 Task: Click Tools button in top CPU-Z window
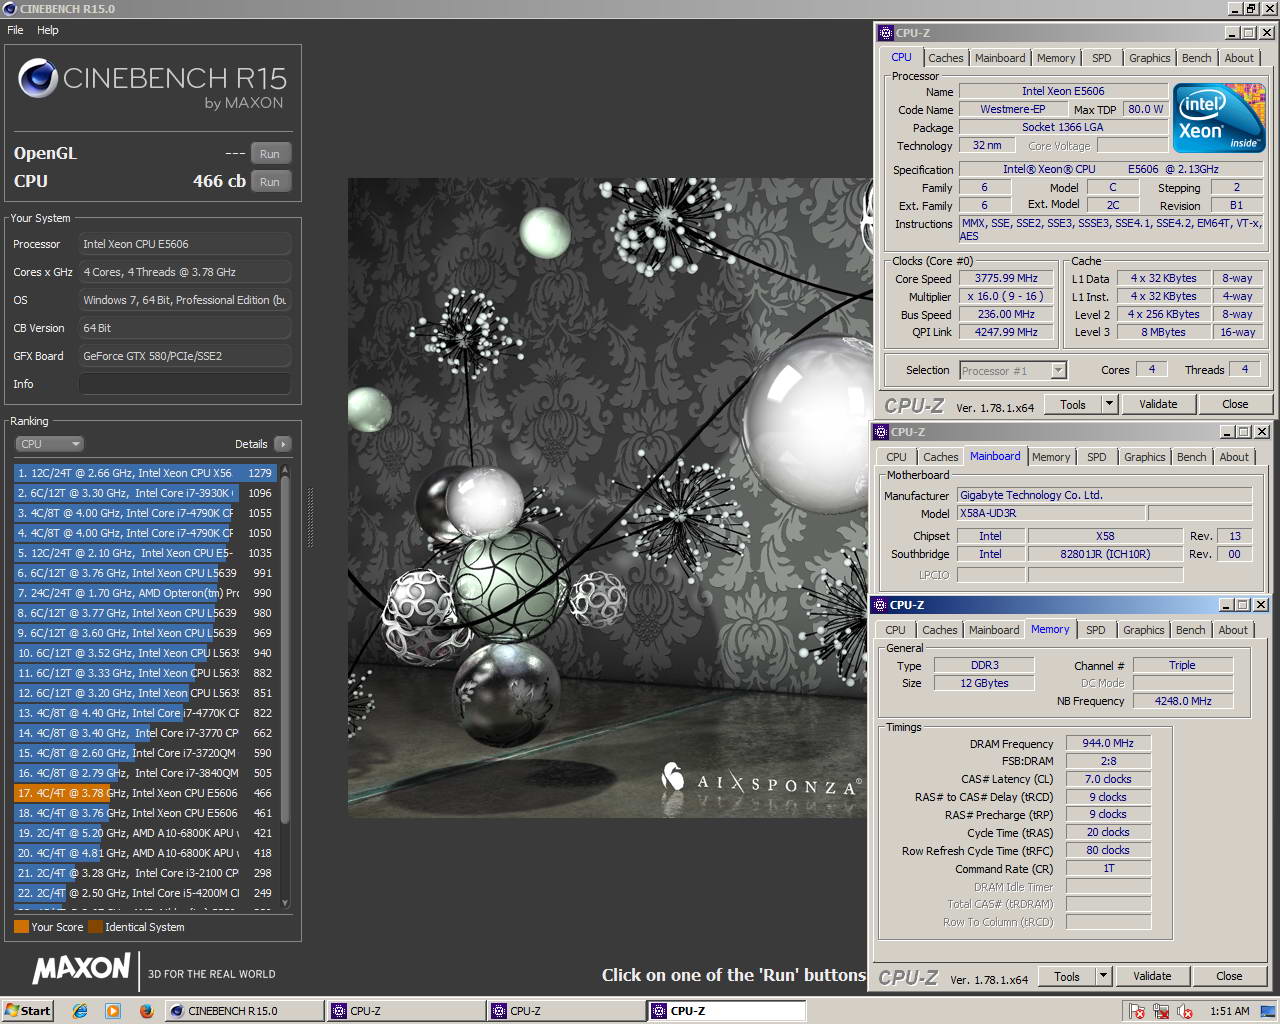[x=1073, y=404]
